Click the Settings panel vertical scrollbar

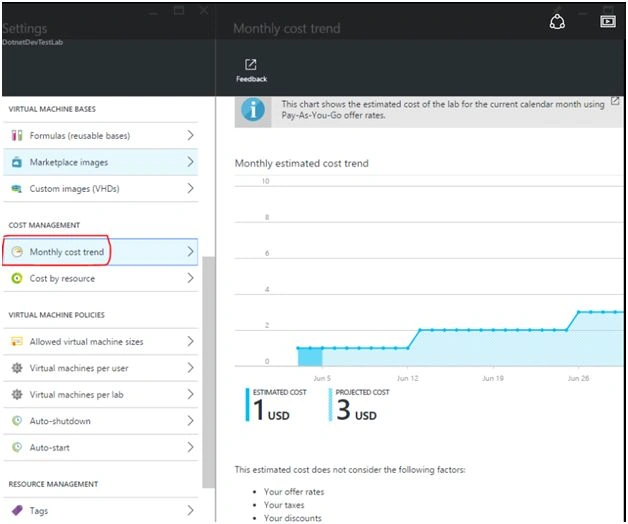[208, 372]
